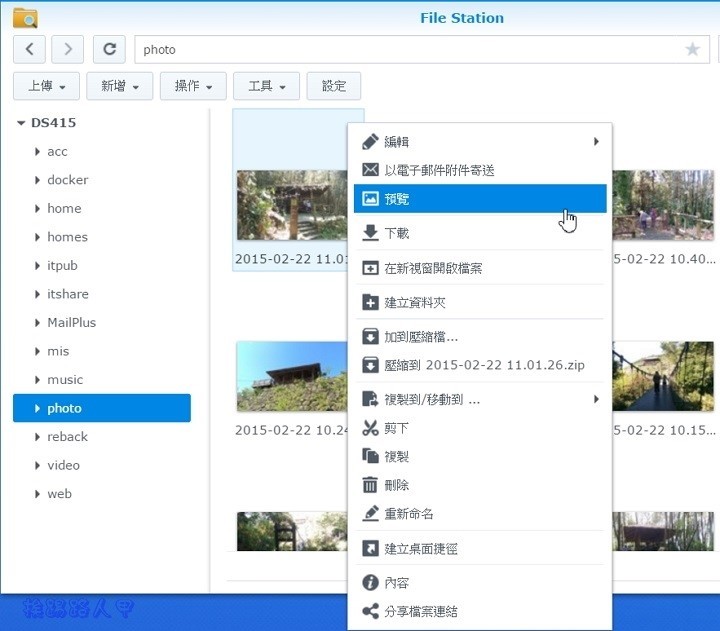This screenshot has height=631, width=720.
Task: Click the forward navigation arrow button
Action: pos(67,49)
